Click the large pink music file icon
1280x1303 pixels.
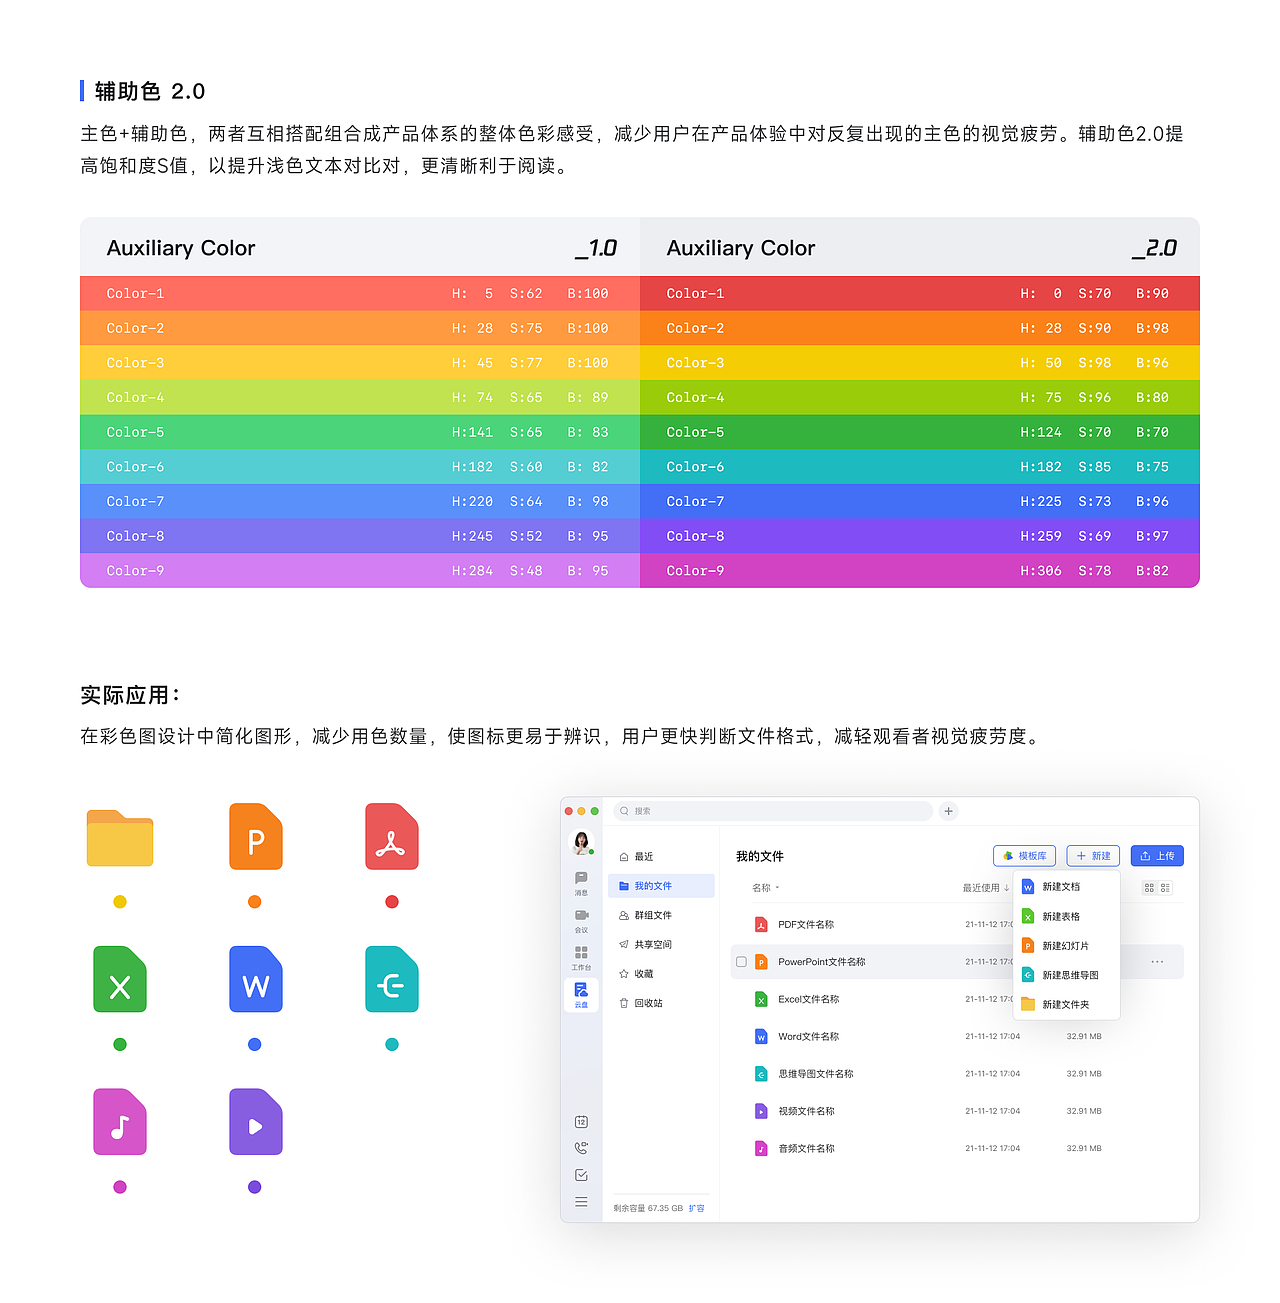point(120,1122)
